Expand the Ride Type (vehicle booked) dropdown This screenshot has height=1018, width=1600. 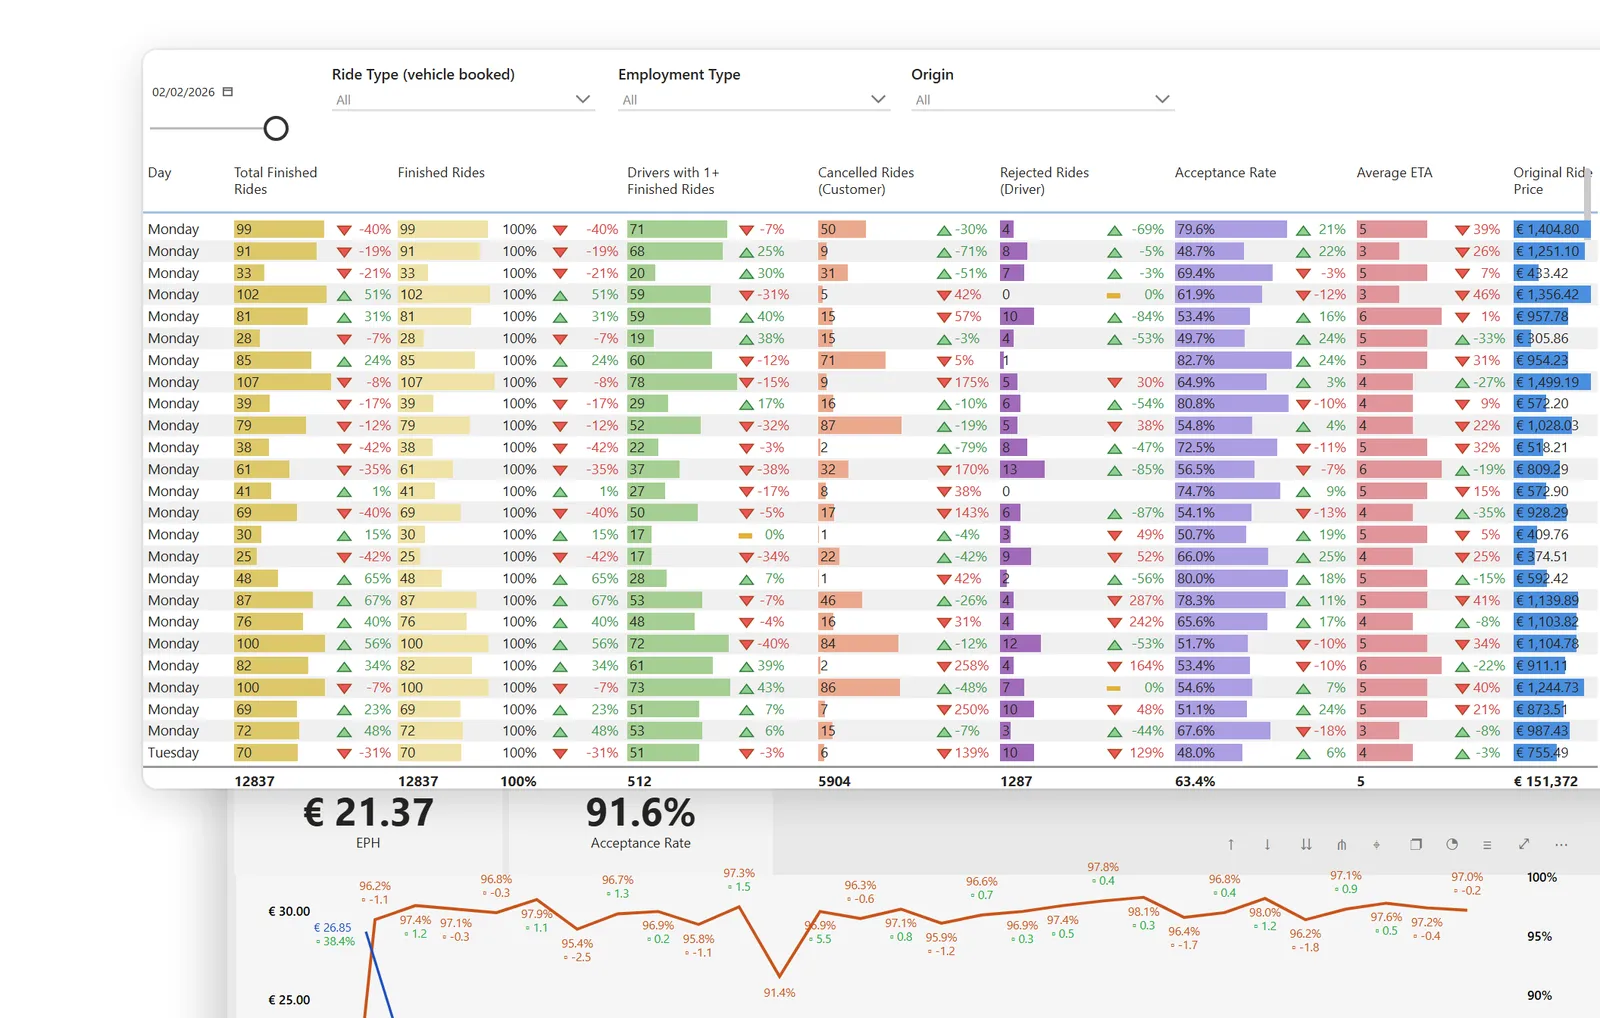coord(463,99)
